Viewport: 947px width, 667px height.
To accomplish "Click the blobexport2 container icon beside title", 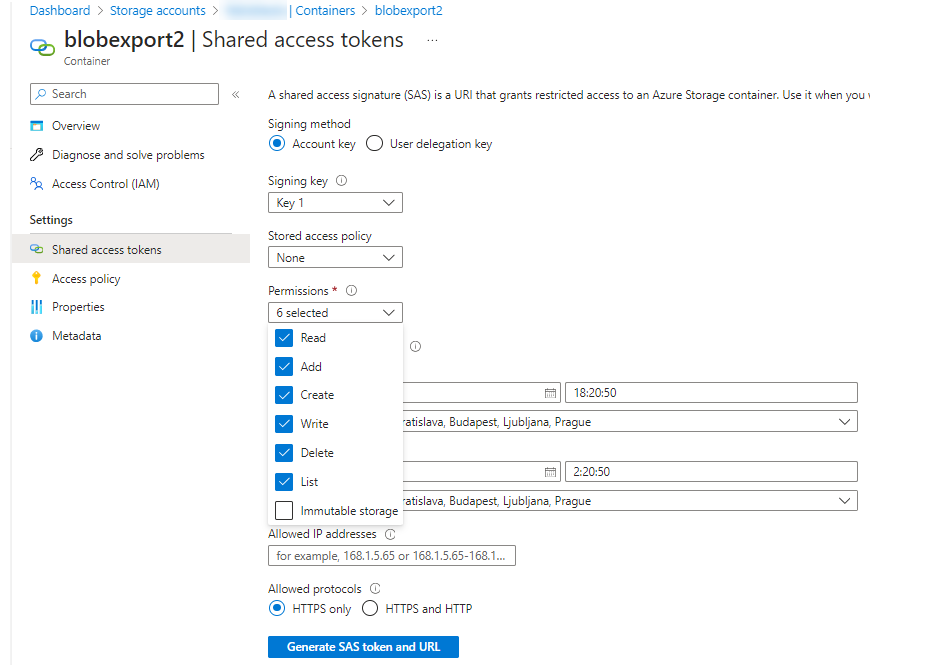I will tap(42, 47).
